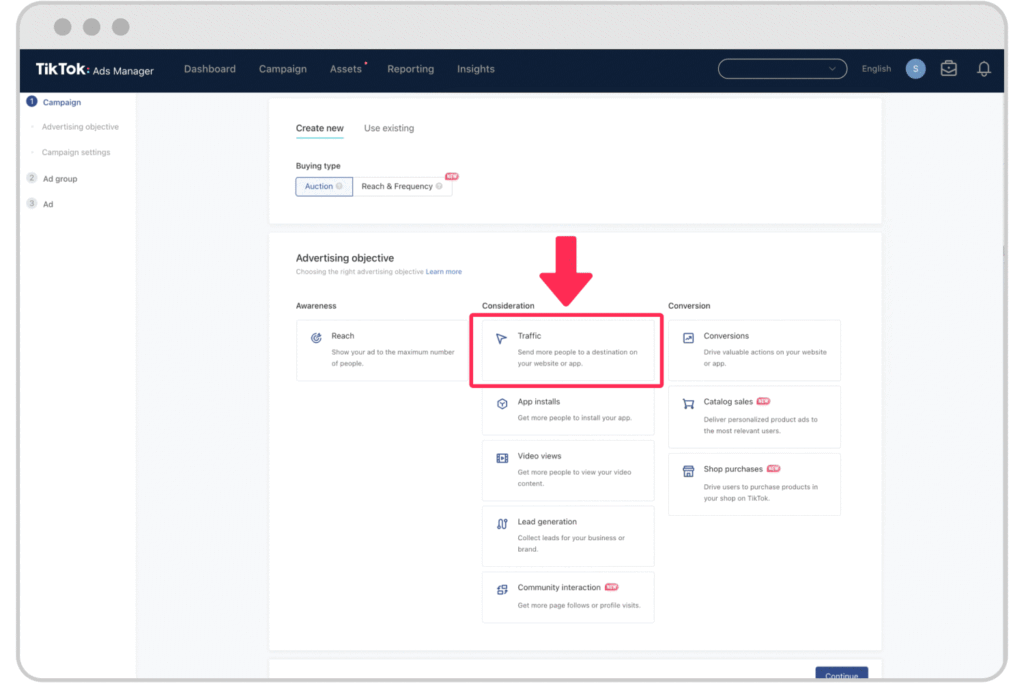
Task: Switch to the Use existing tab
Action: pyautogui.click(x=388, y=128)
